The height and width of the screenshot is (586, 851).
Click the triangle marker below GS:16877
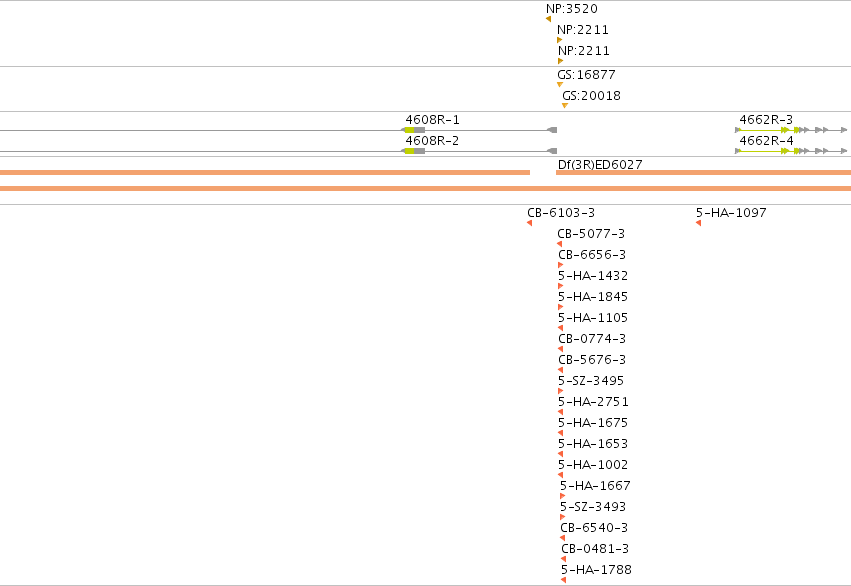(560, 85)
